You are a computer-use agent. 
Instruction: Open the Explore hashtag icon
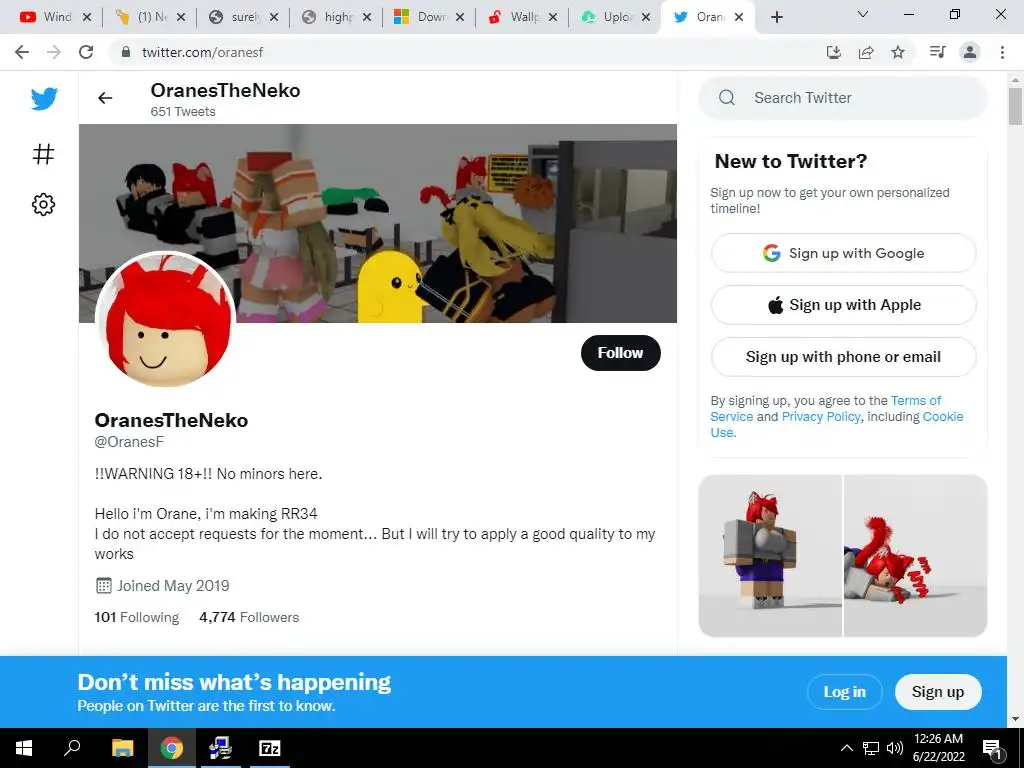click(44, 154)
